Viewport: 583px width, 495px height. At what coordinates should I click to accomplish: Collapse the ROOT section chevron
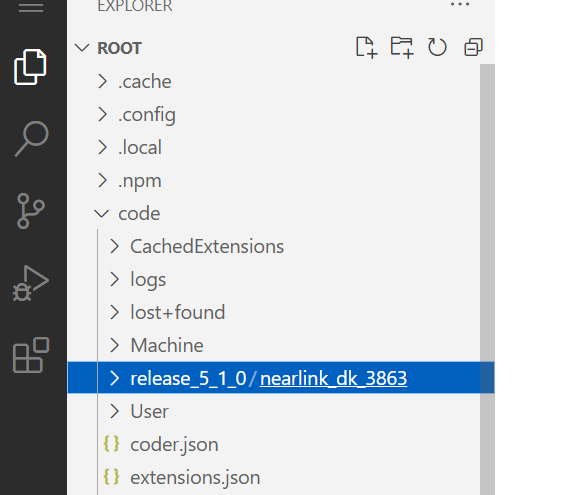(82, 48)
